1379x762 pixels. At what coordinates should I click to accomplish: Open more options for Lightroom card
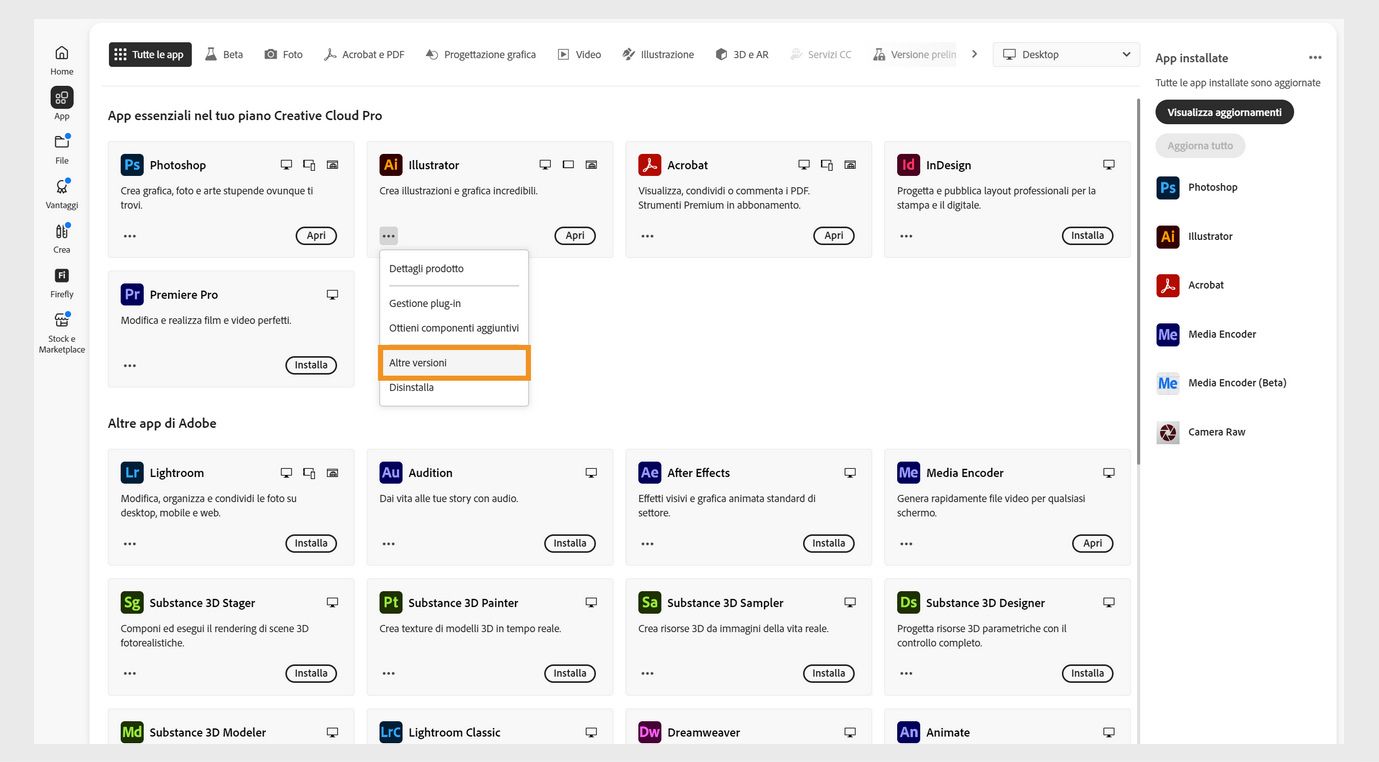130,544
